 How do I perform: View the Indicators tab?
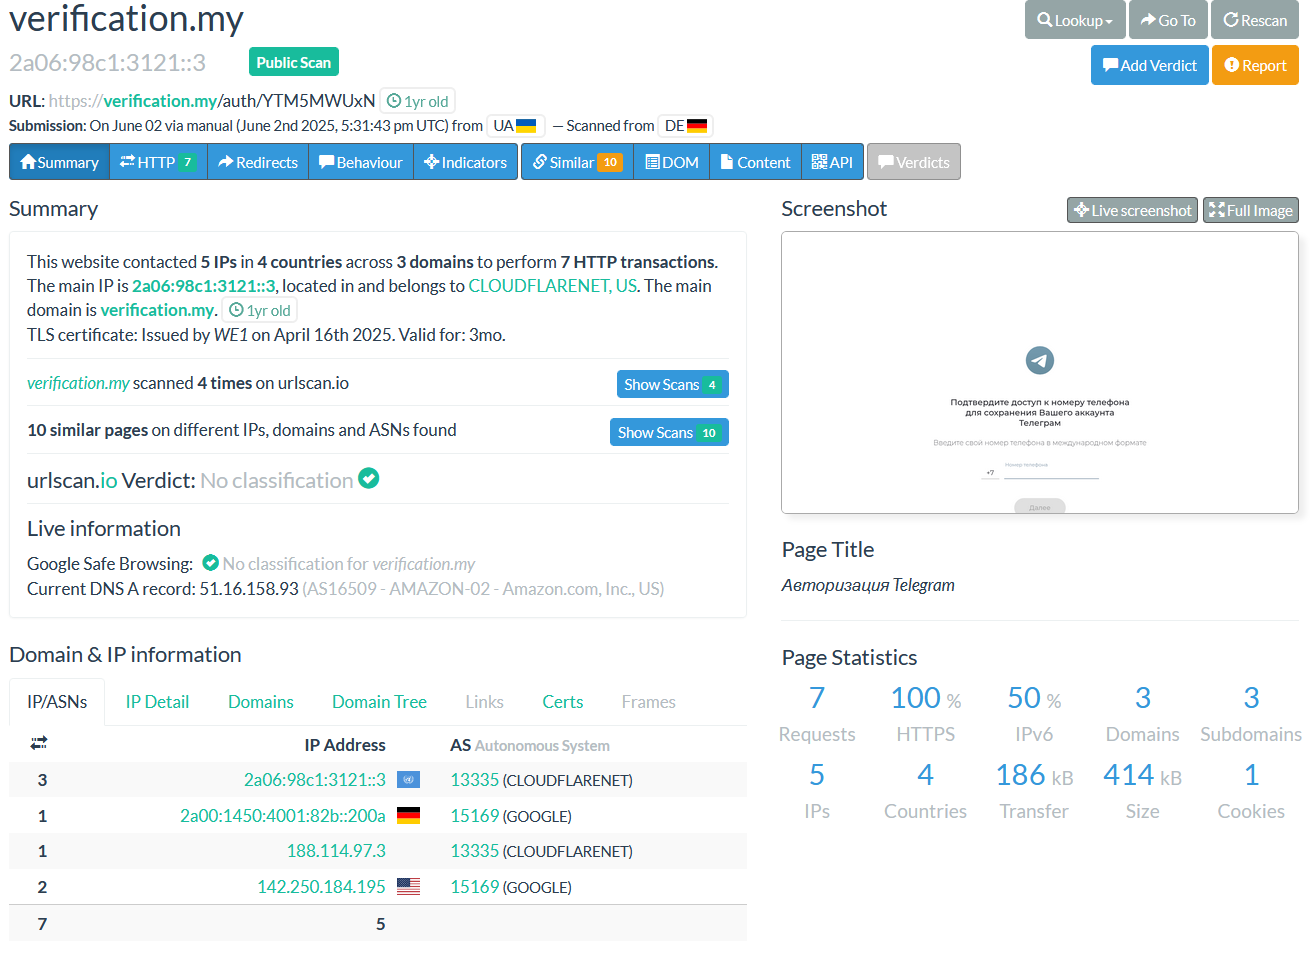466,162
